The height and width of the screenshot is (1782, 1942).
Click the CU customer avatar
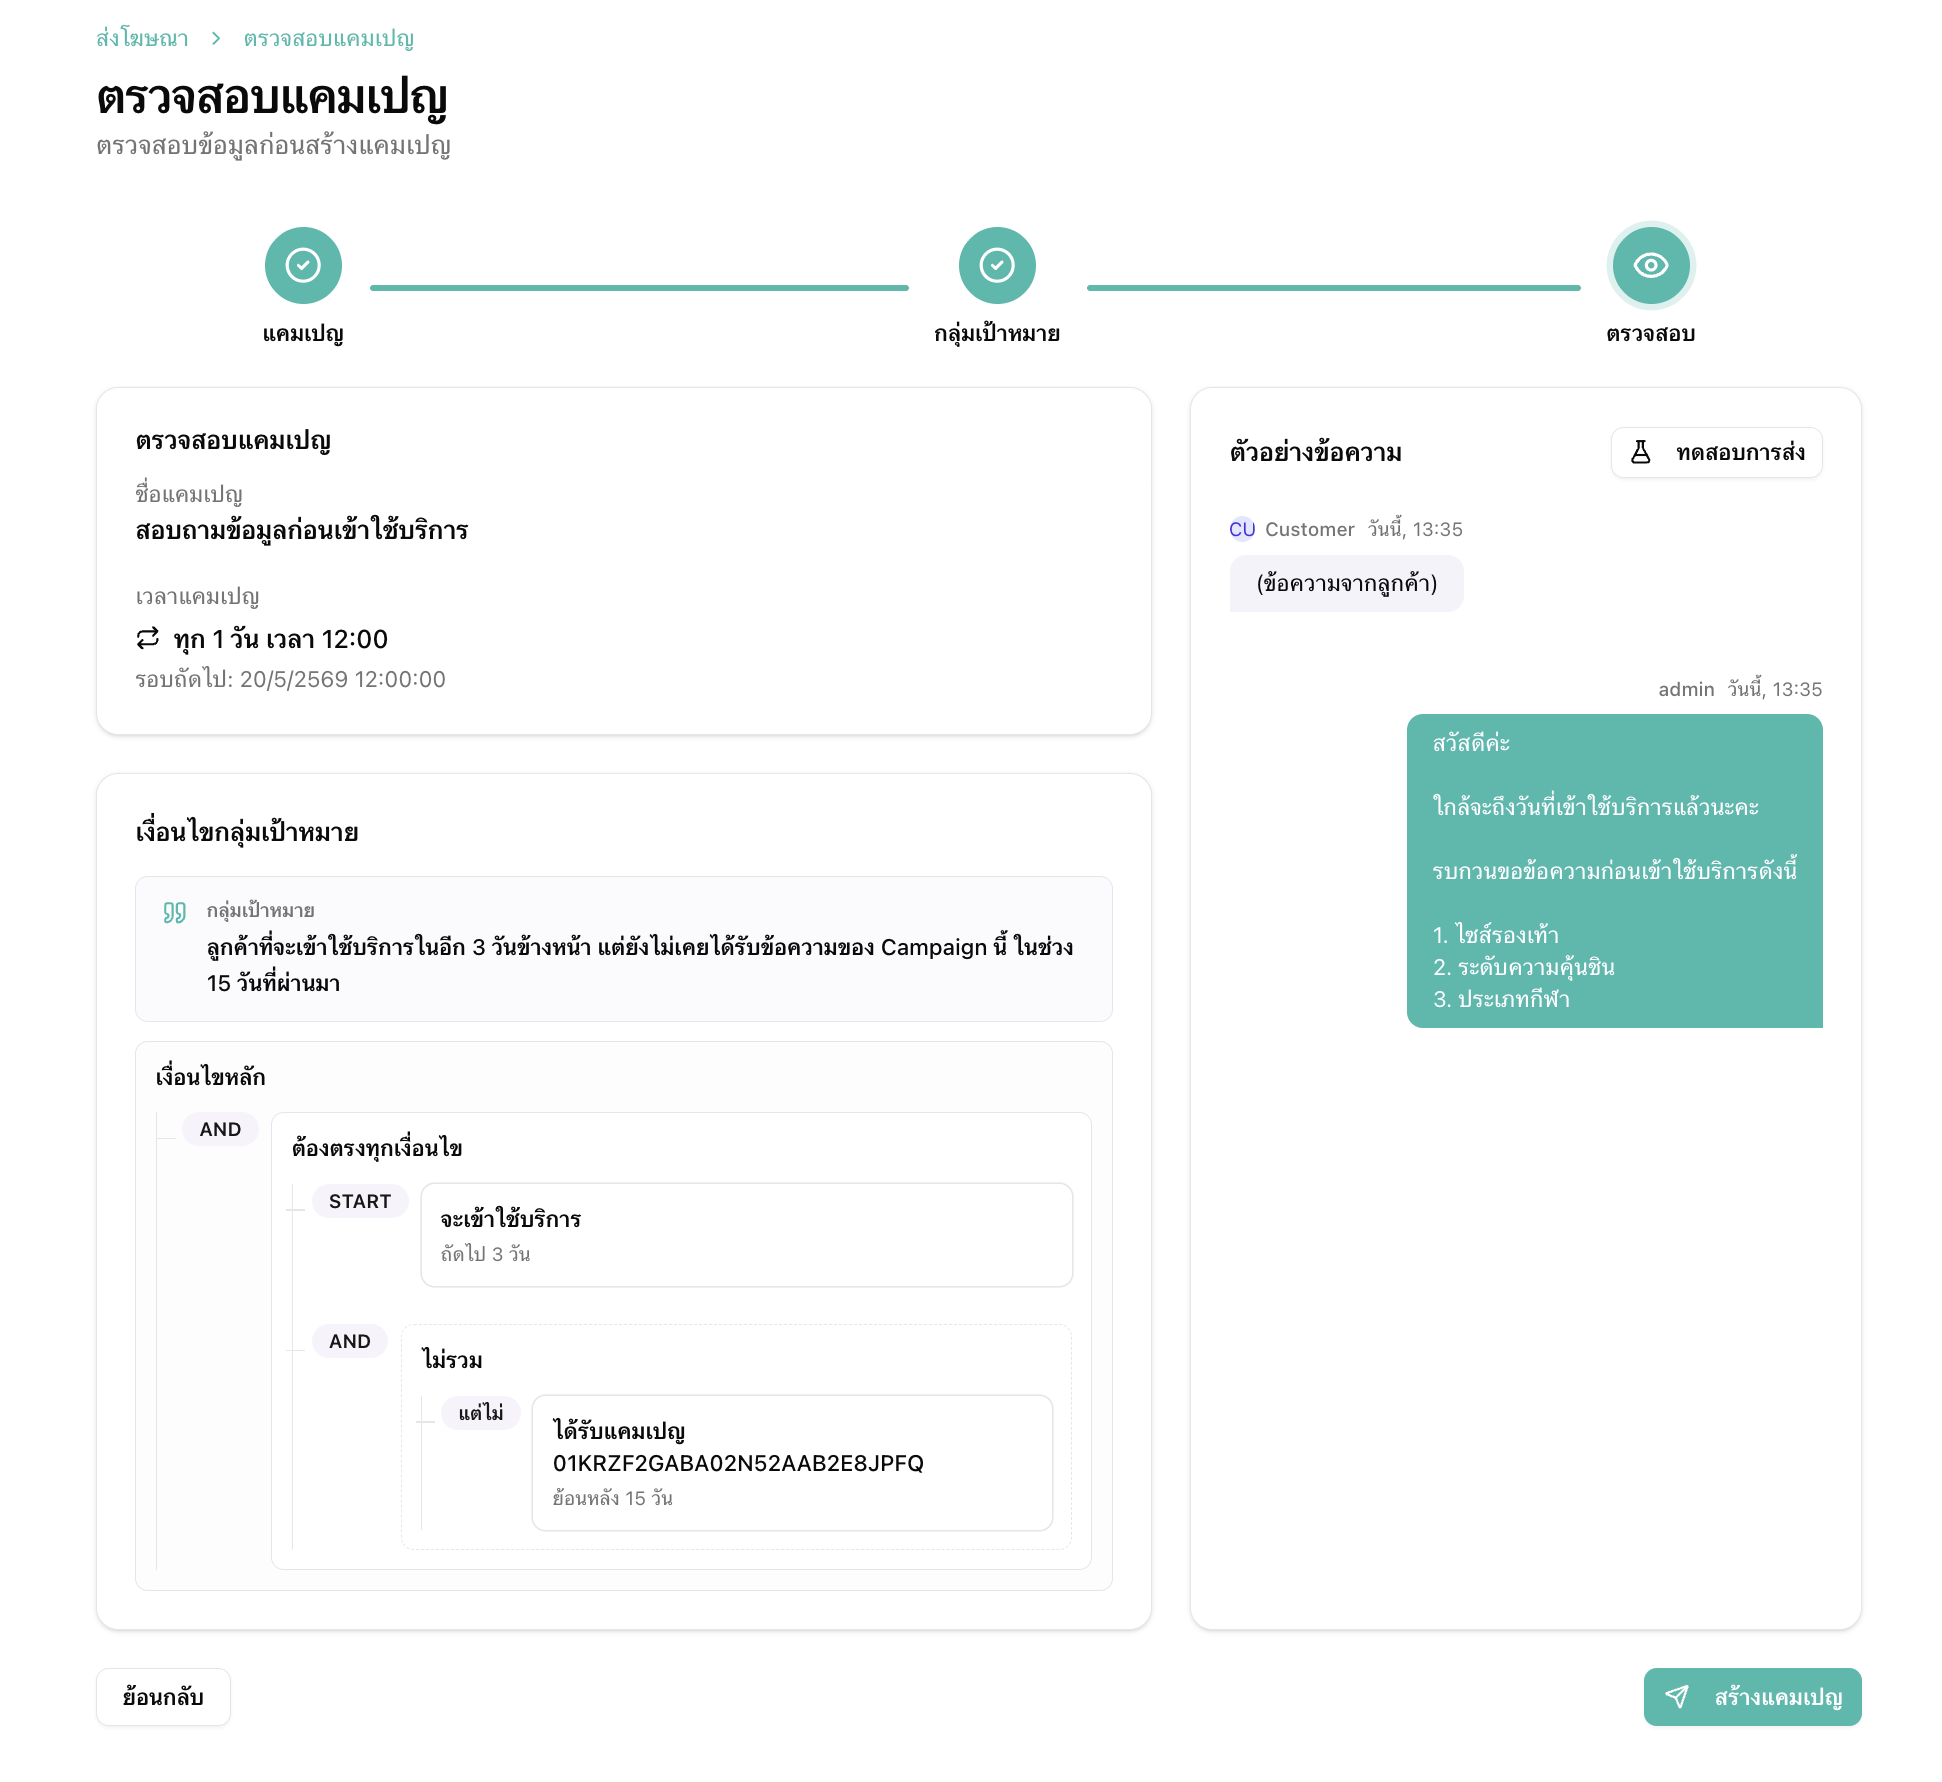[x=1242, y=529]
